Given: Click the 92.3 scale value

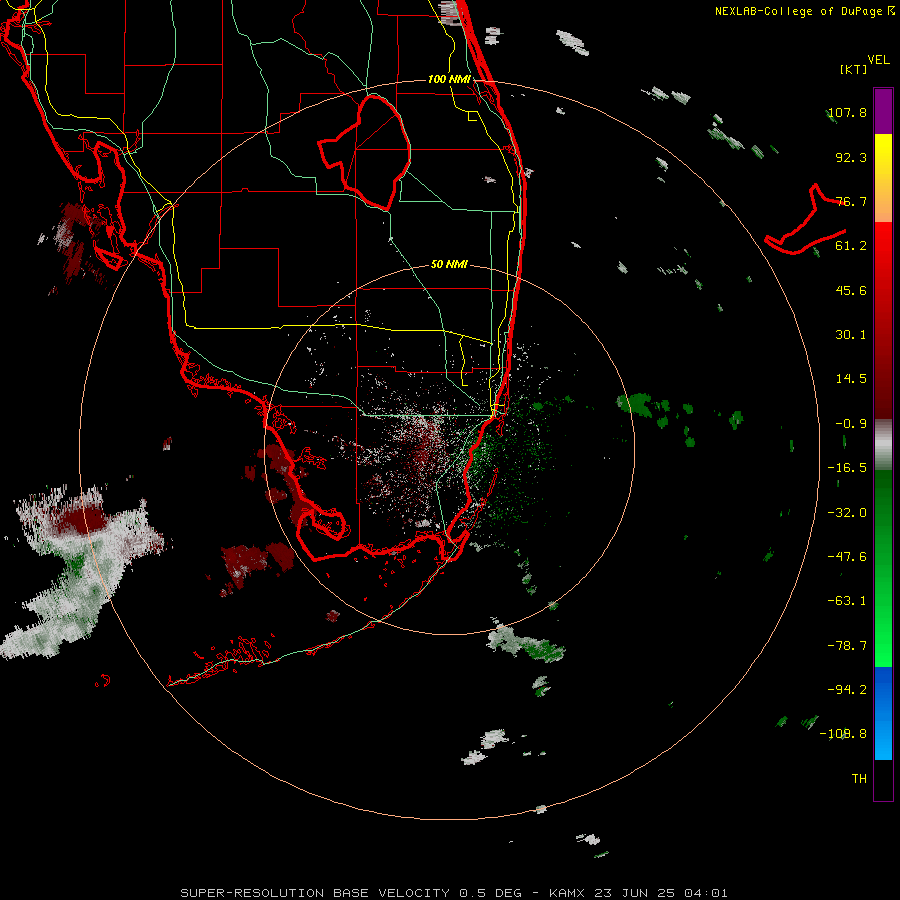Looking at the screenshot, I should click(851, 157).
